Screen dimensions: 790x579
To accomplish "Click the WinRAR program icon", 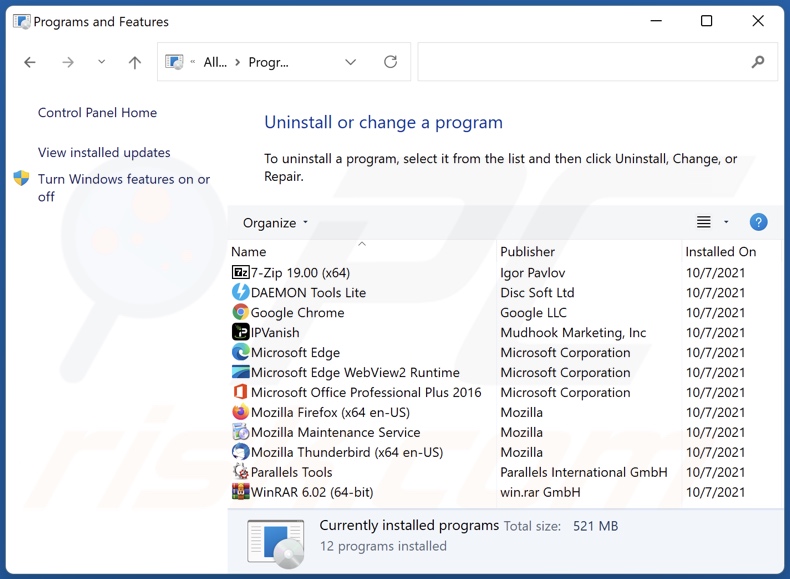I will 240,492.
